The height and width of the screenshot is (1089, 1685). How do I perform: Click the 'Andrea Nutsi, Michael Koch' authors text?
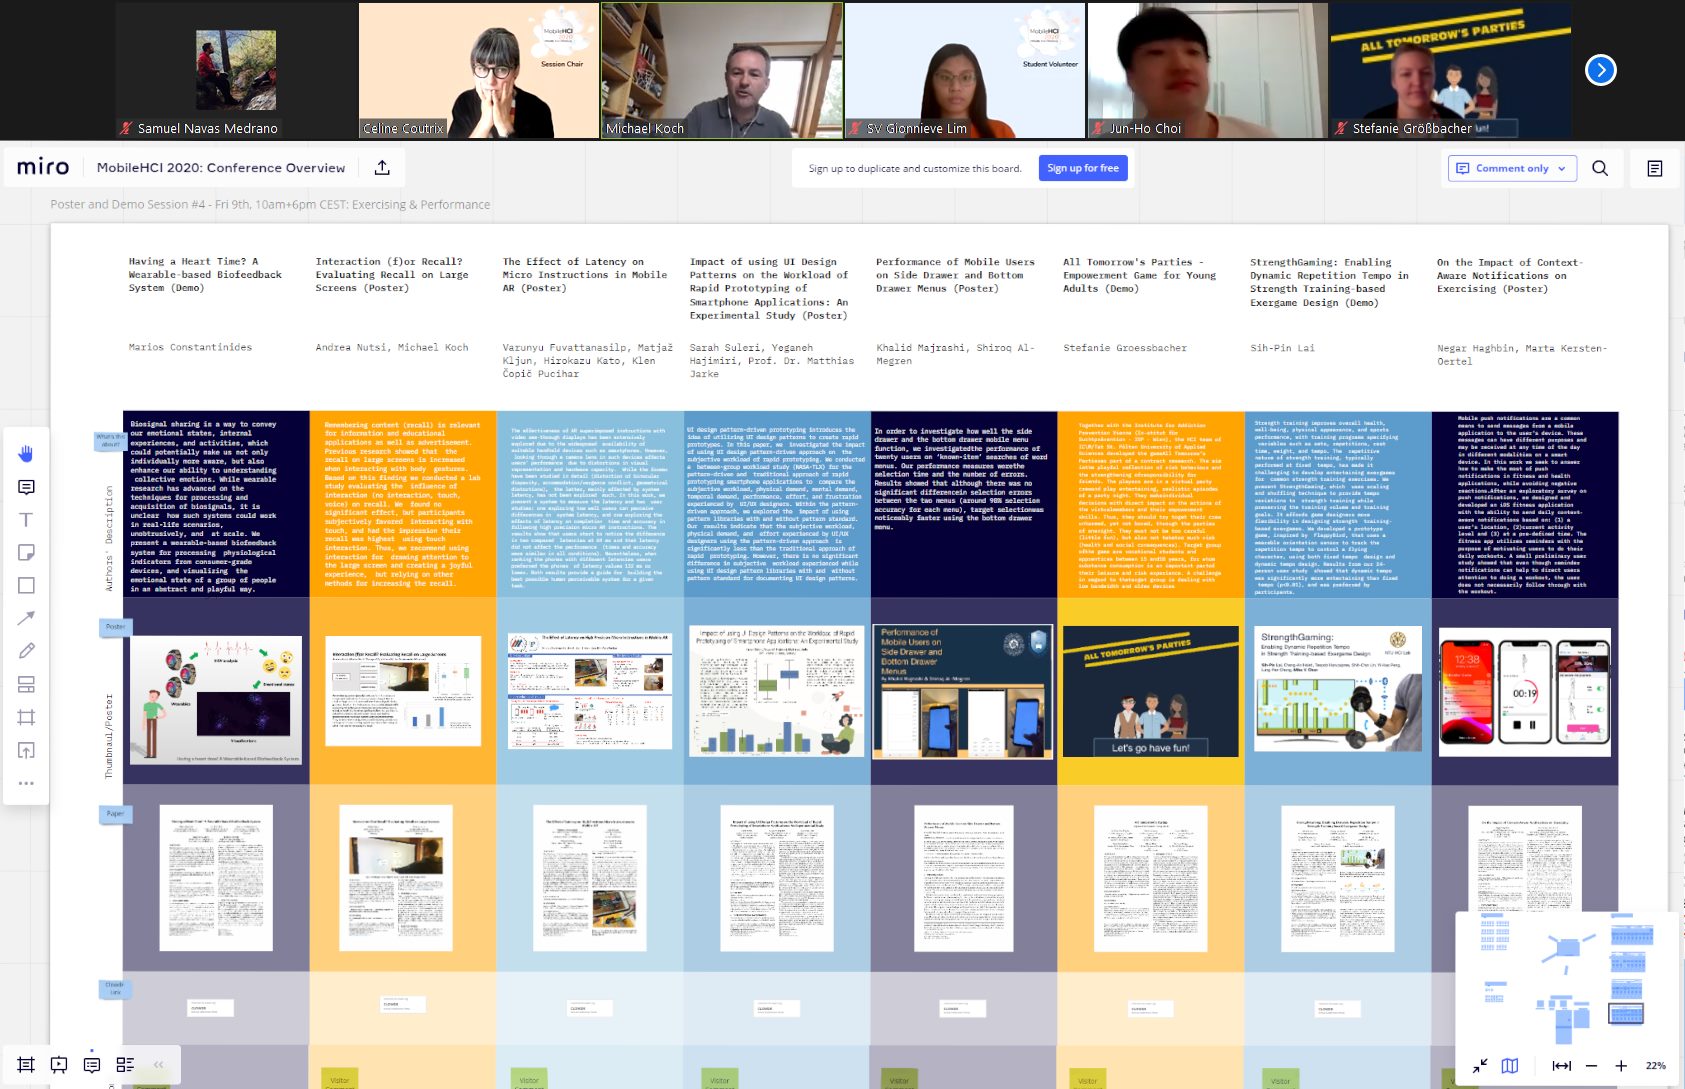pyautogui.click(x=392, y=348)
